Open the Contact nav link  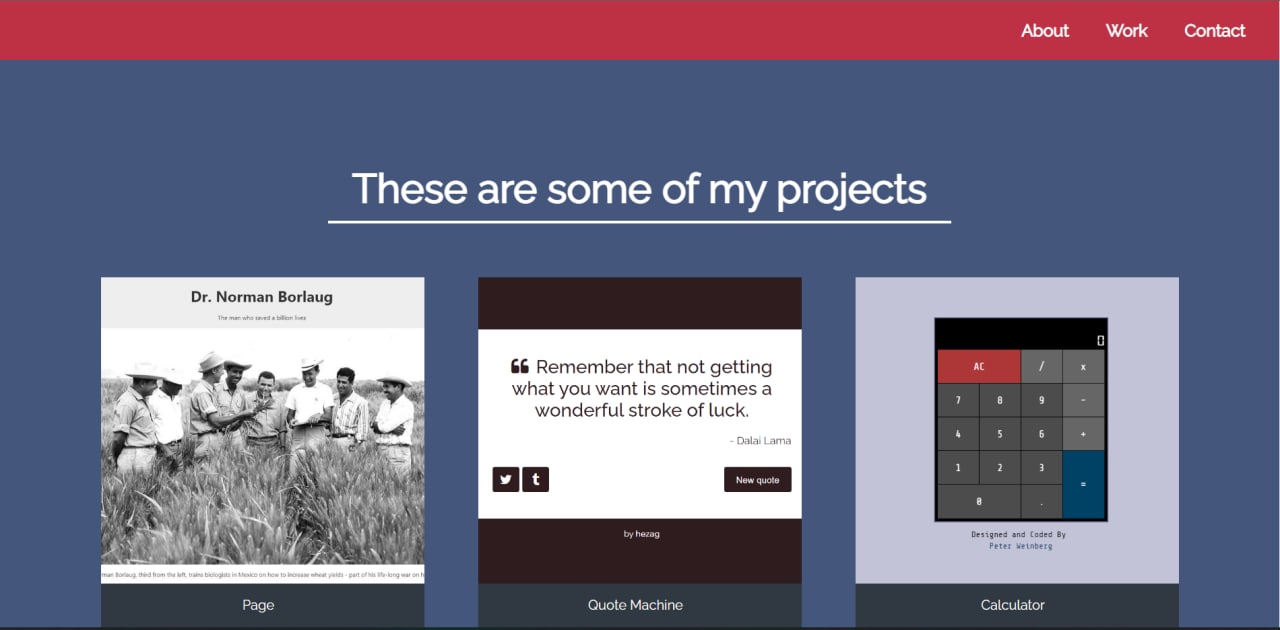[x=1214, y=31]
